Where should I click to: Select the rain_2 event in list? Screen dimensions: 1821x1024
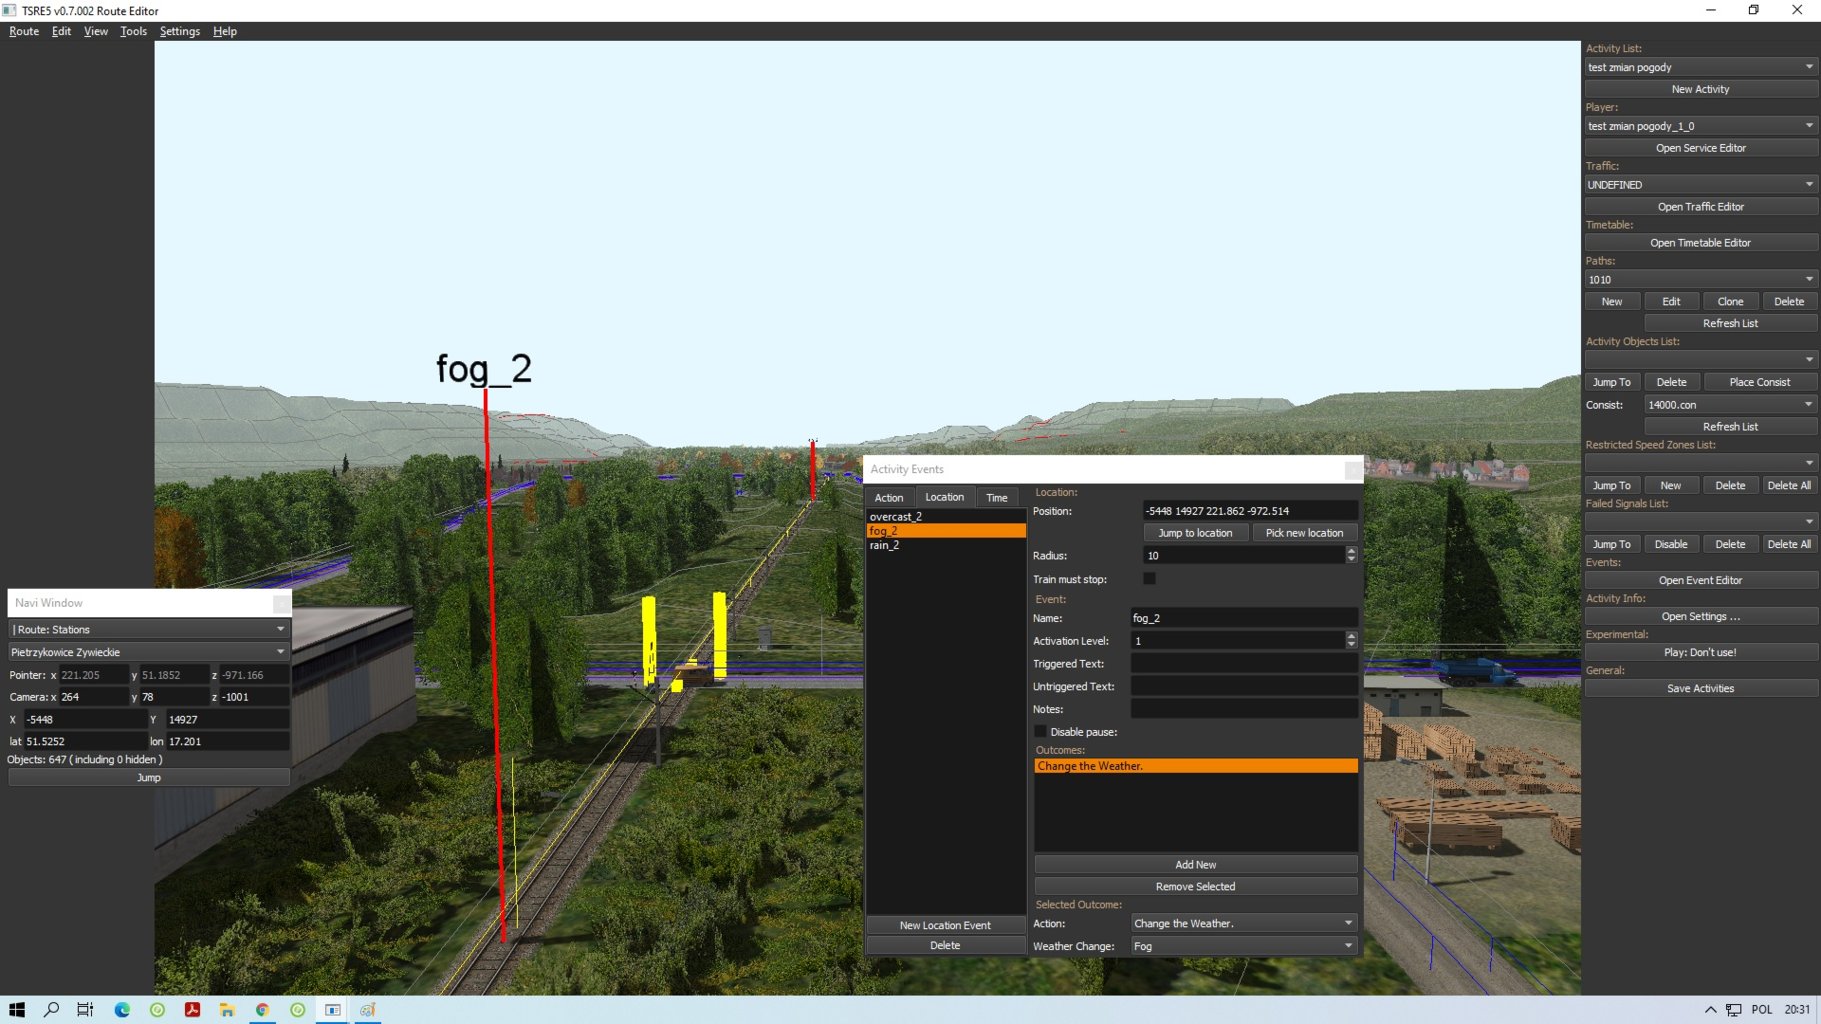[884, 545]
